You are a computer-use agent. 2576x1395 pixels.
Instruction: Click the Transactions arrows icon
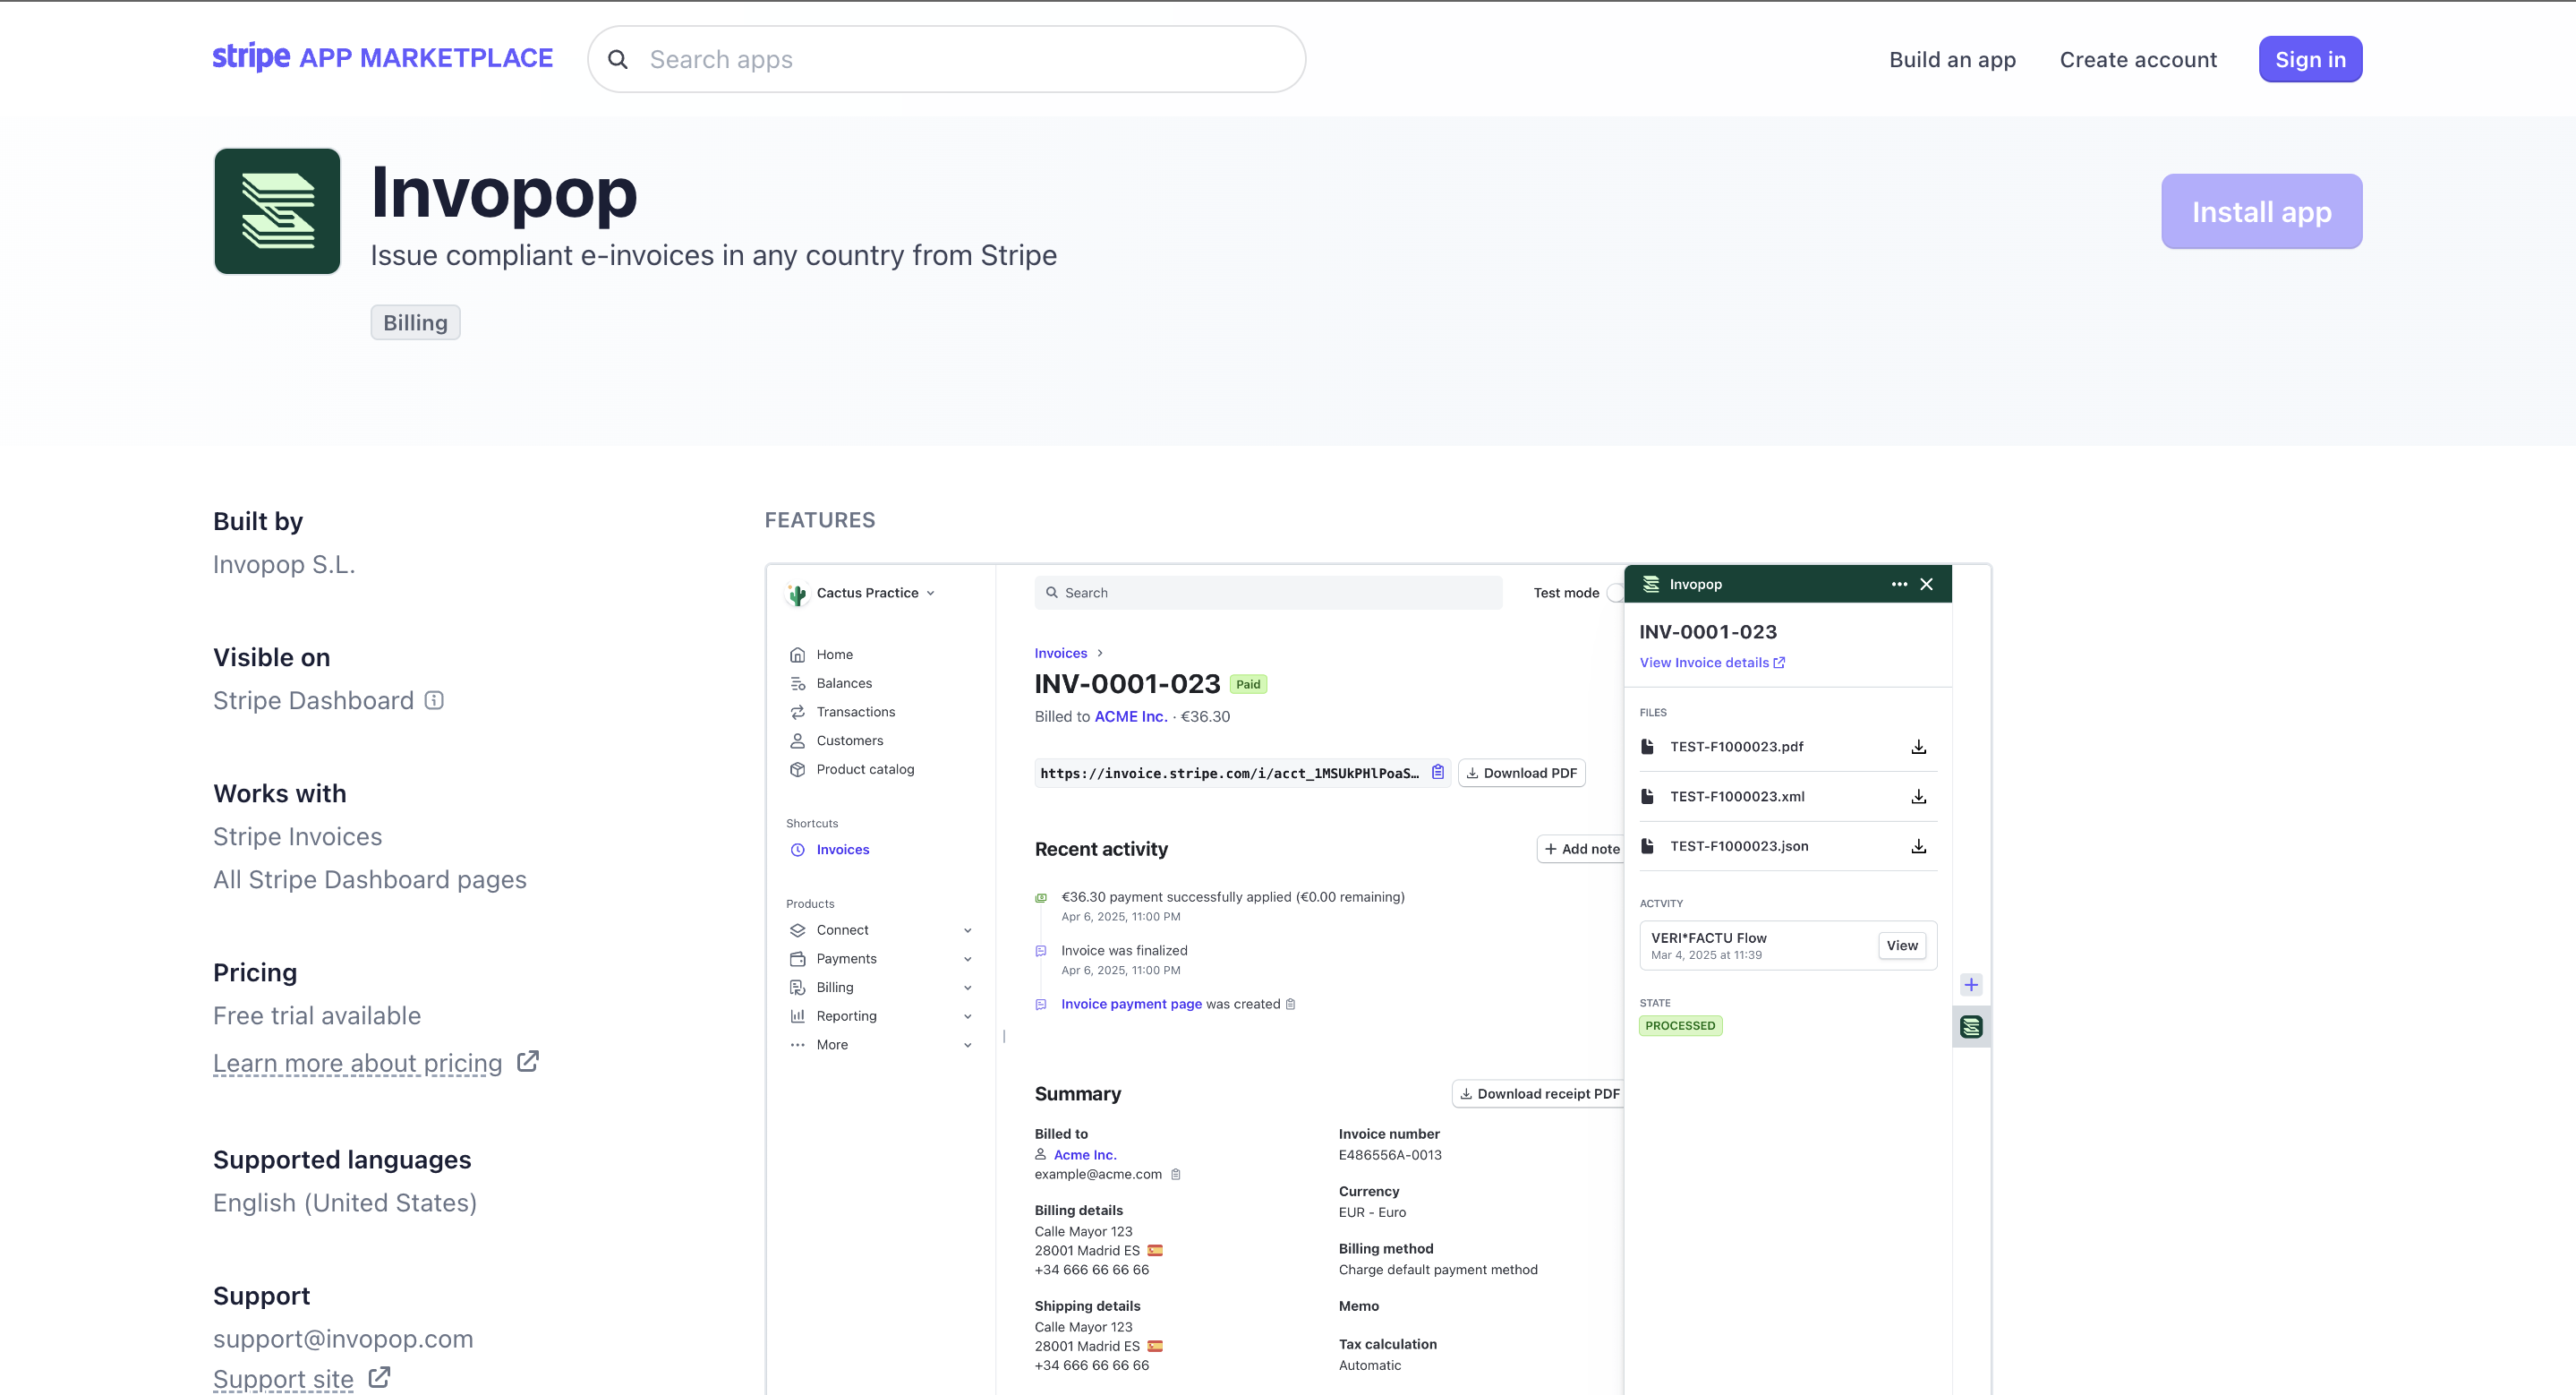pyautogui.click(x=797, y=712)
